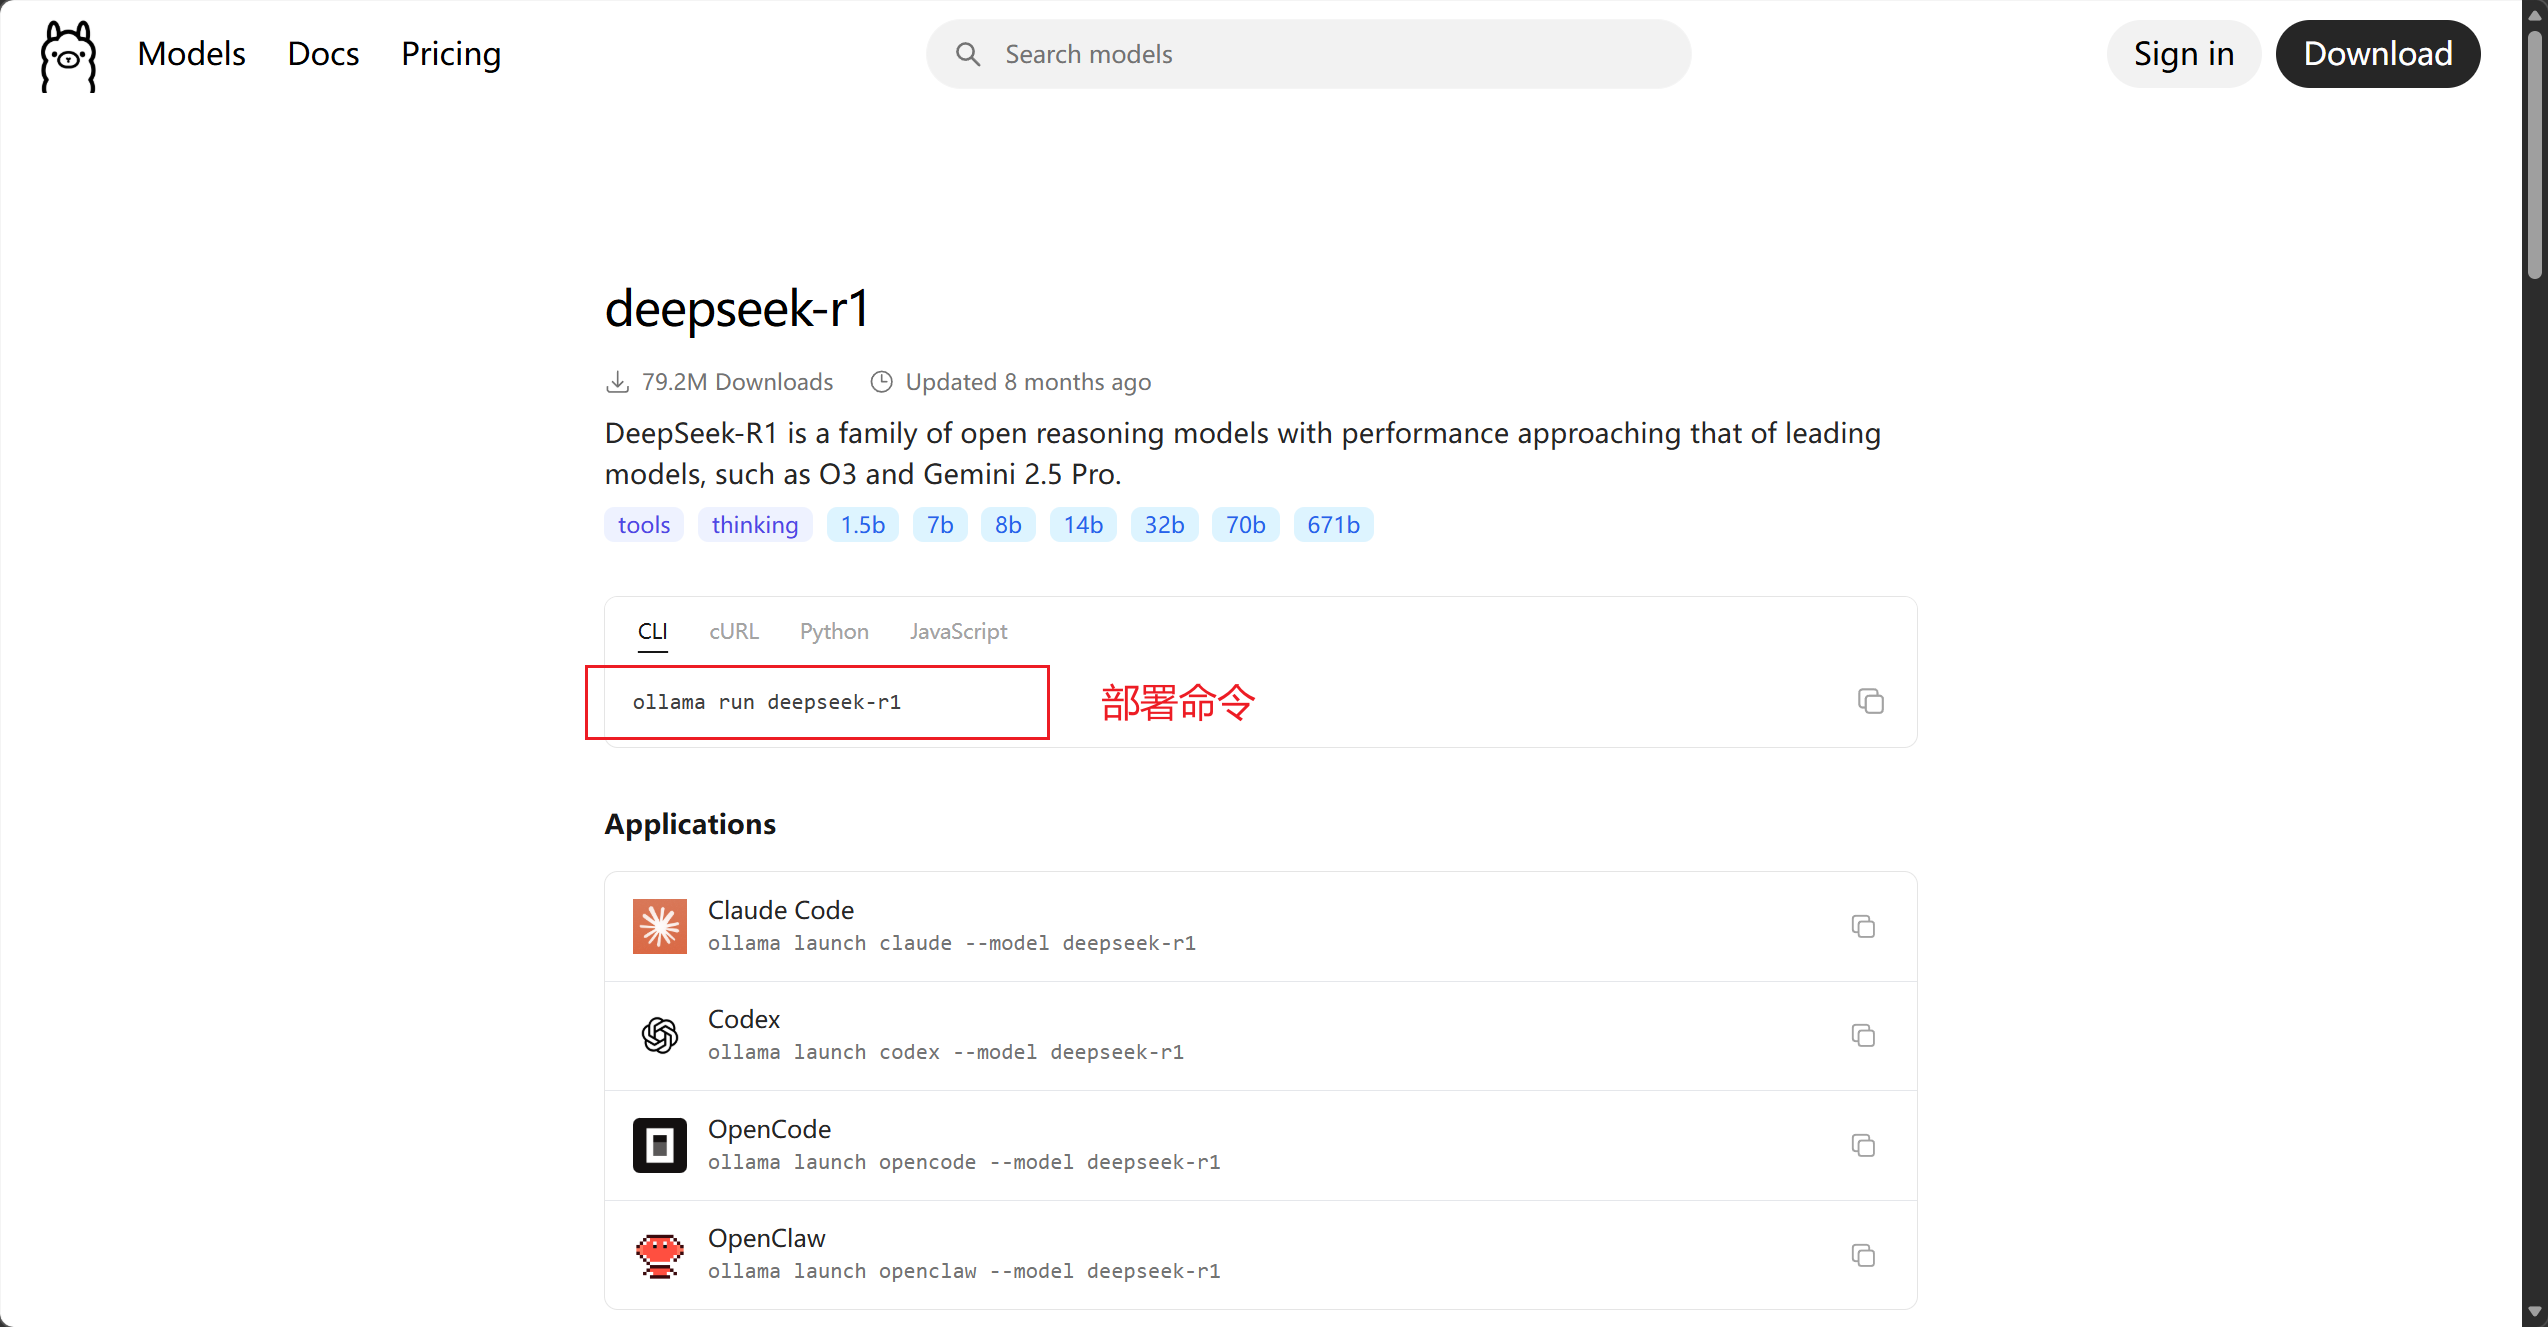Viewport: 2548px width, 1327px height.
Task: Open the JavaScript code tab
Action: 957,631
